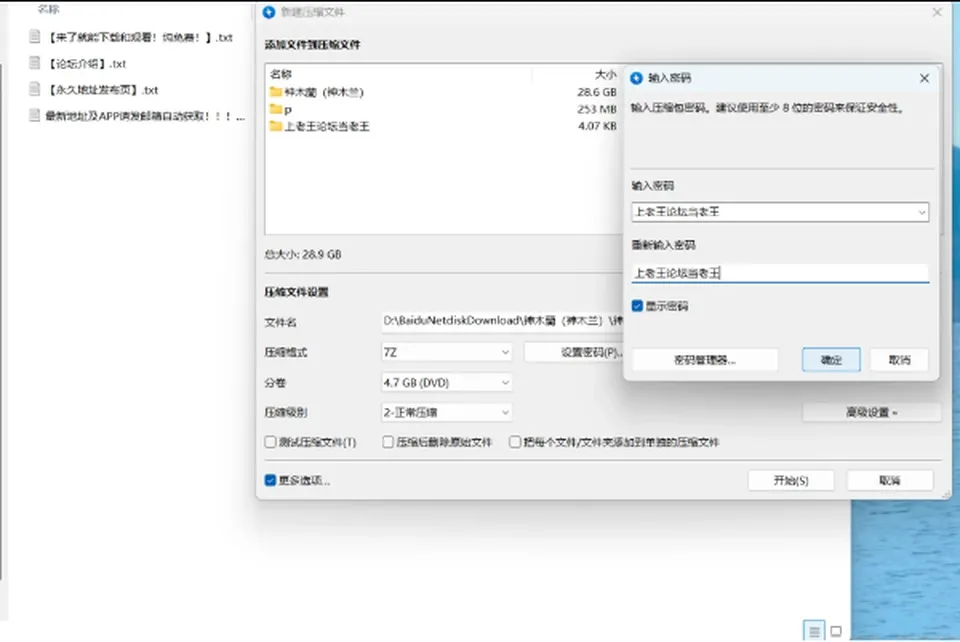Click the icon of the 最新地址及APP text file
Viewport: 960px width, 642px height.
35,116
